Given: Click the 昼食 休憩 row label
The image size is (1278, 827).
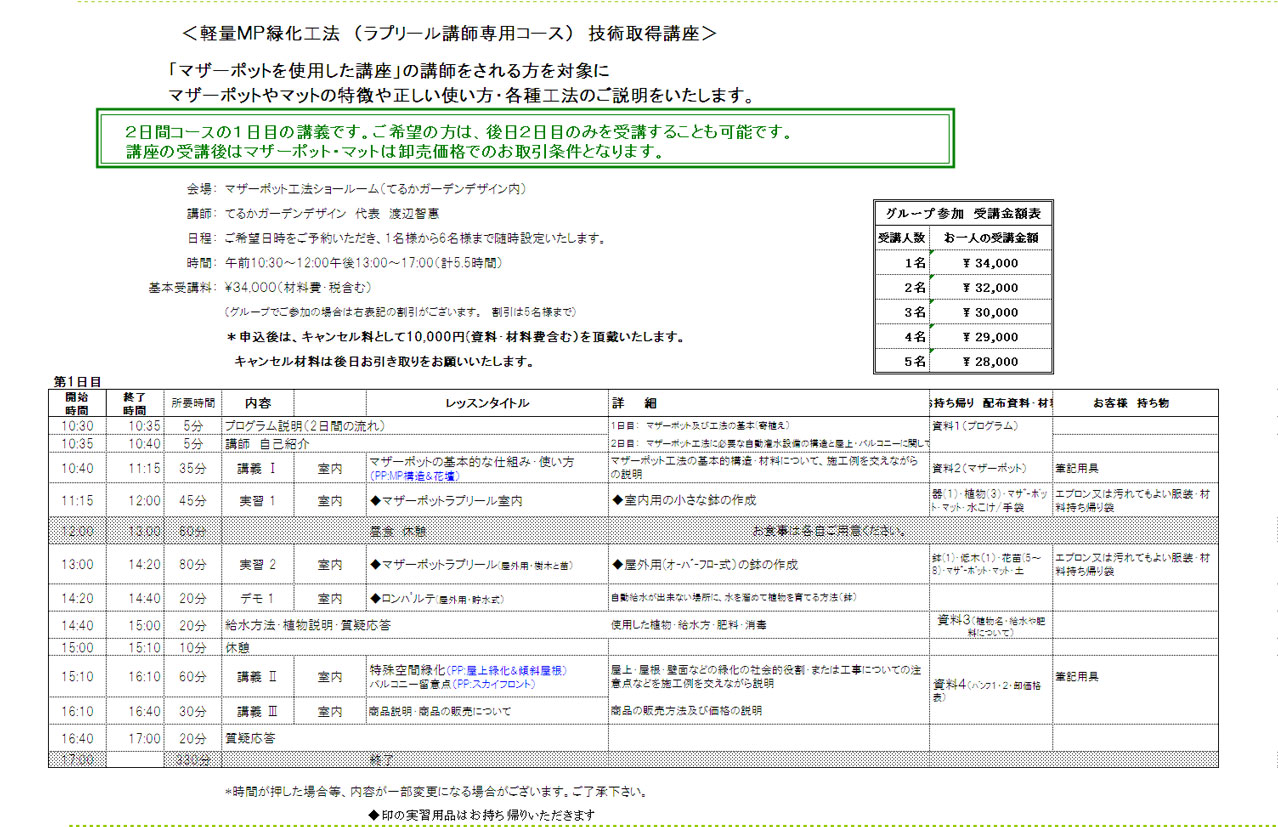Looking at the screenshot, I should pos(398,531).
